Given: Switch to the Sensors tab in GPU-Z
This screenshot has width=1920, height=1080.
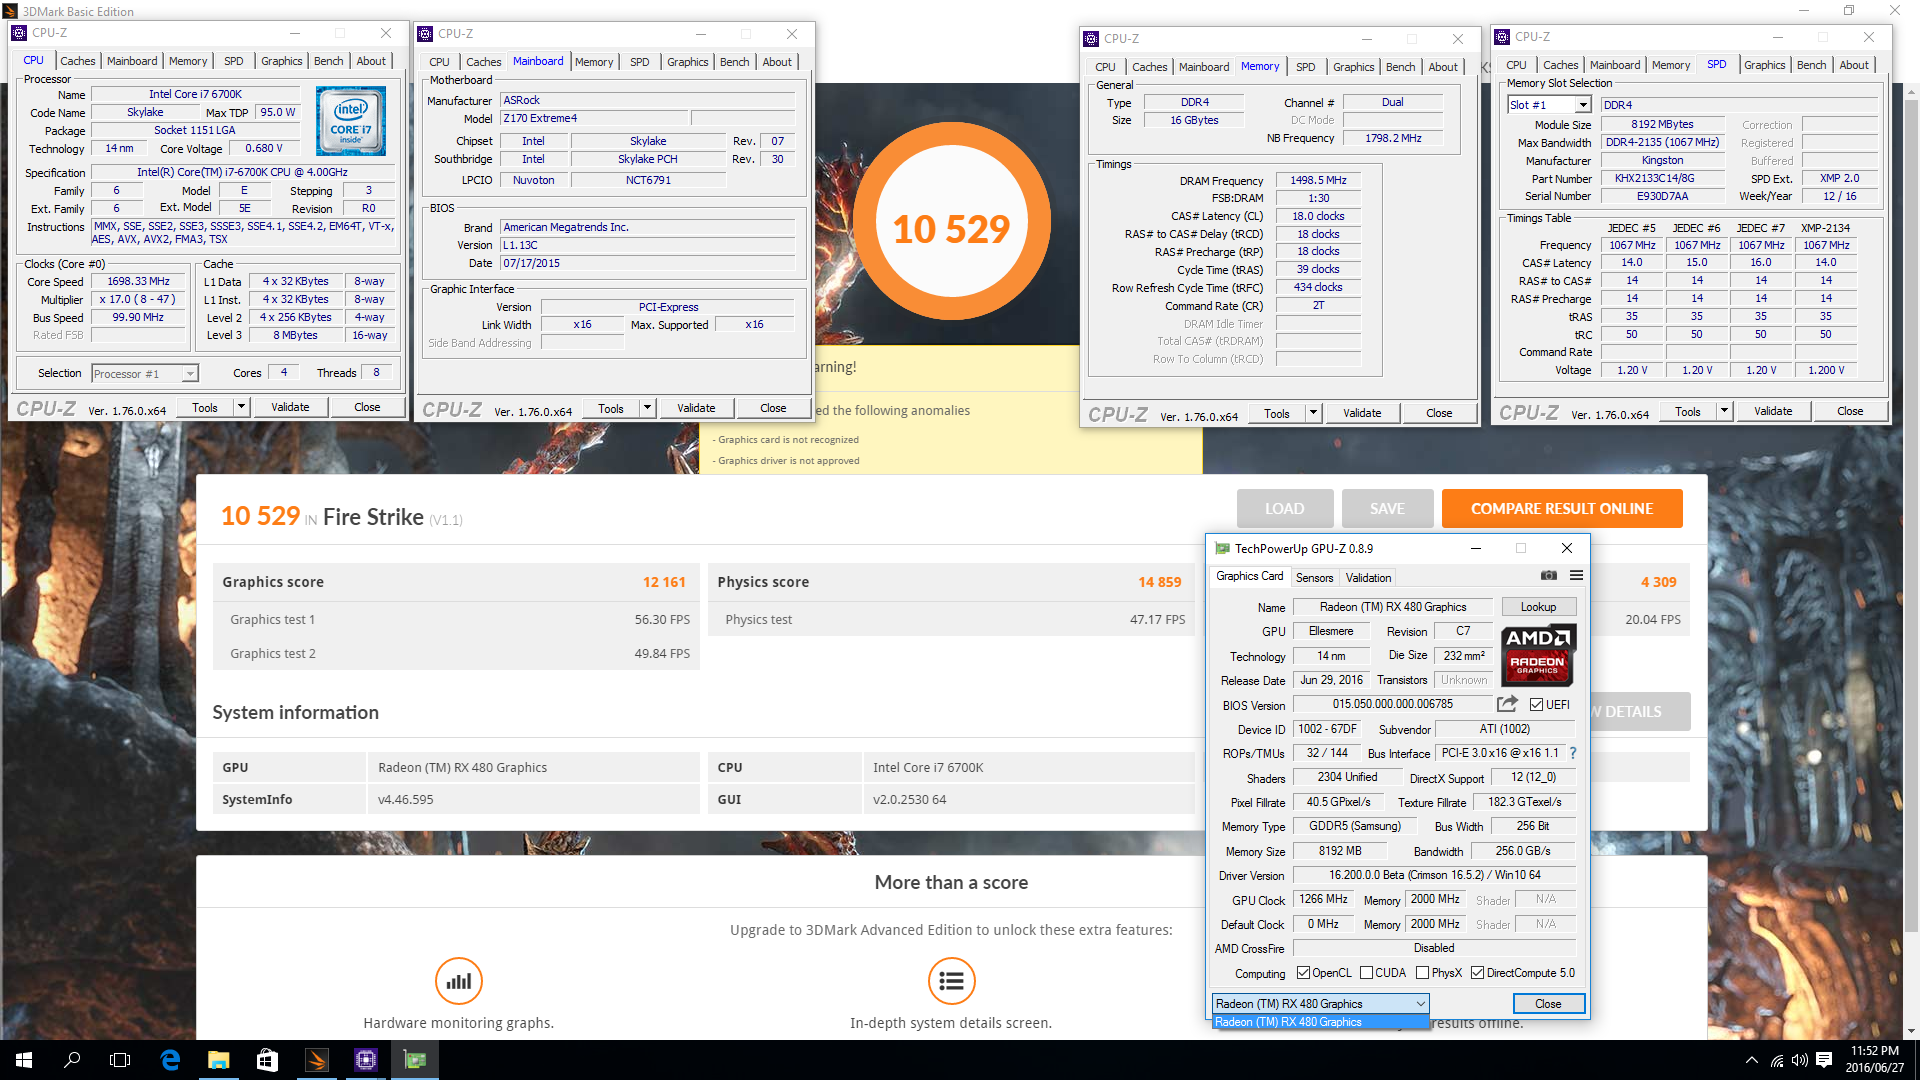Looking at the screenshot, I should 1314,578.
